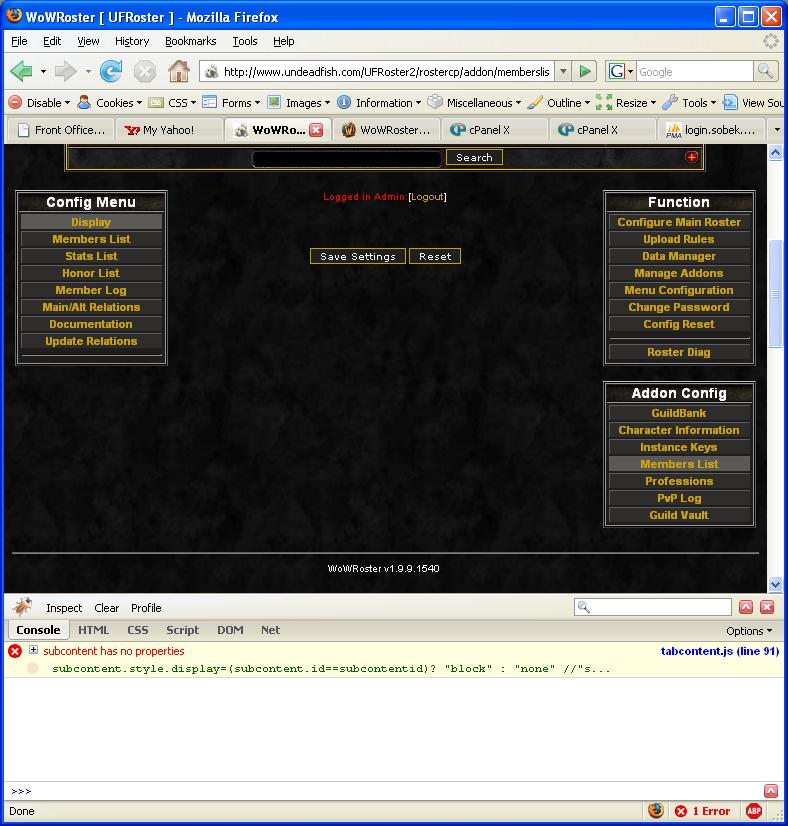Open Main/Alt Relations in Config Menu

coord(91,307)
